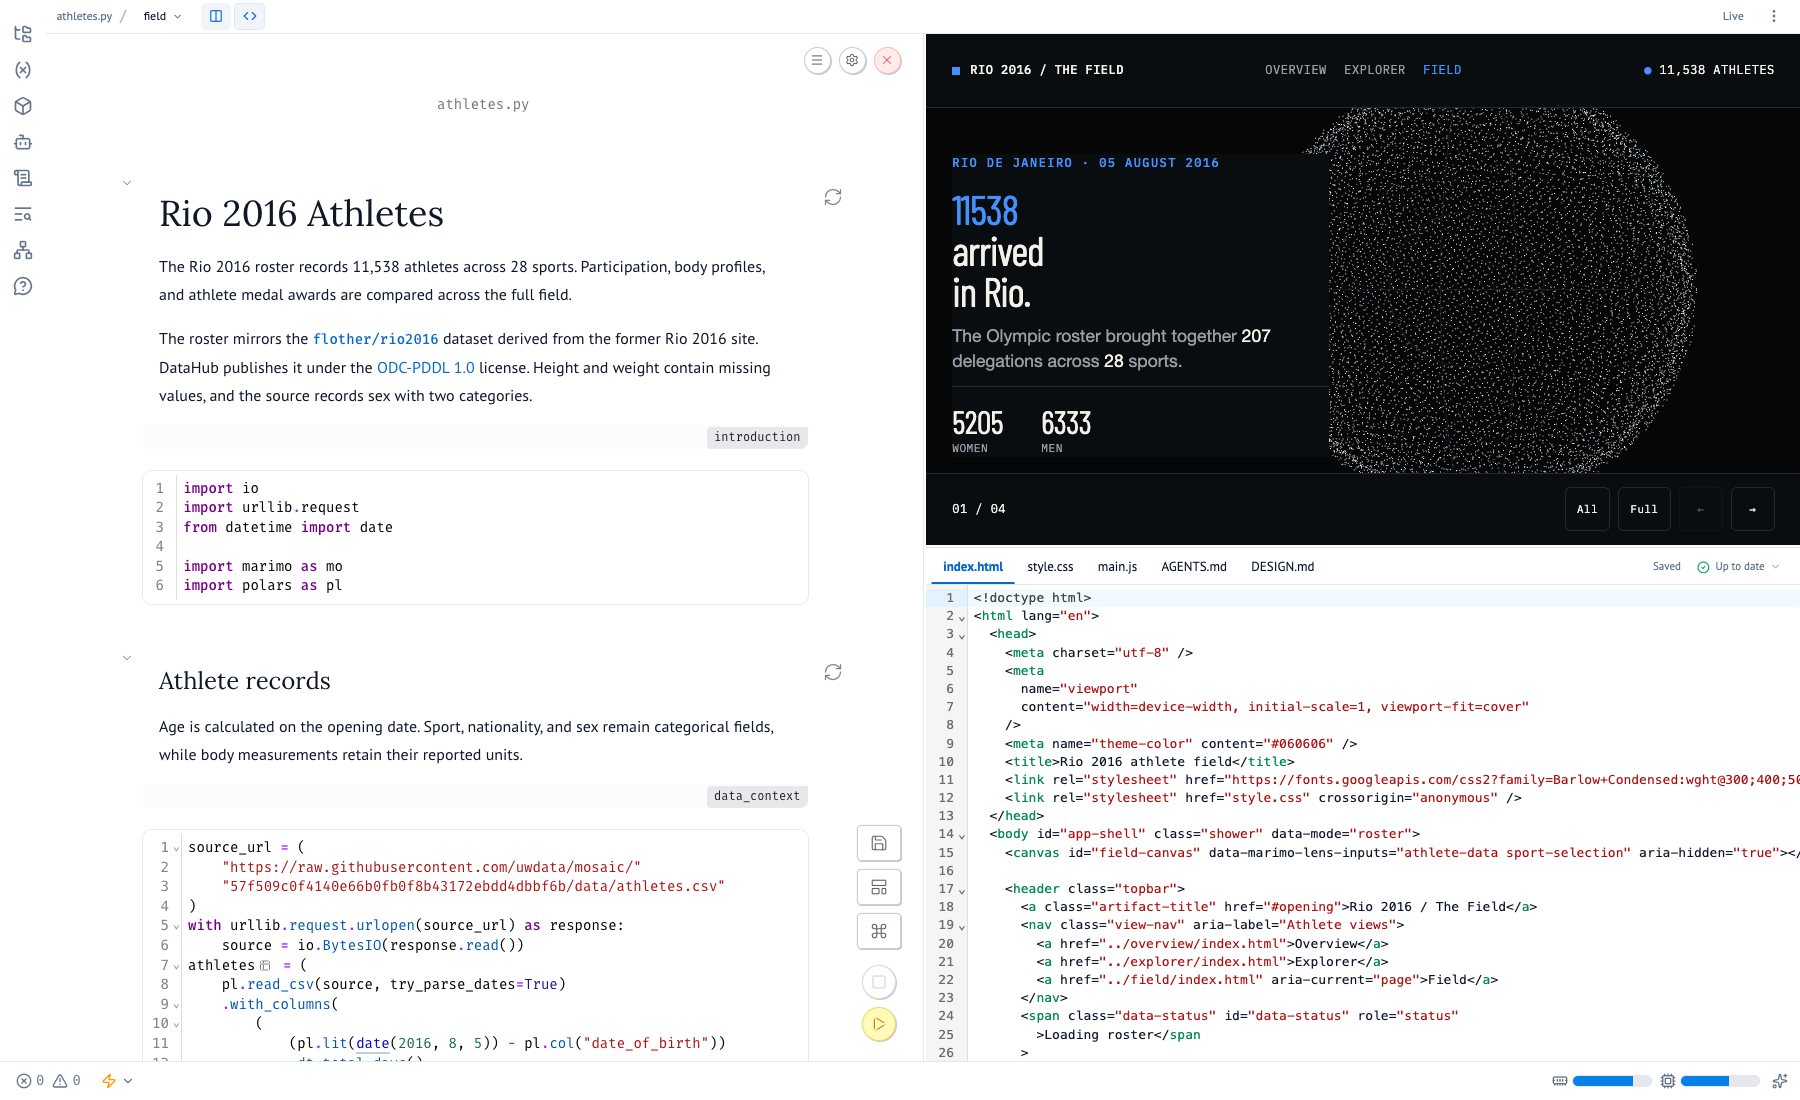Viewport: 1800px width, 1100px height.
Task: Click the introduction cell name tag
Action: pyautogui.click(x=757, y=437)
